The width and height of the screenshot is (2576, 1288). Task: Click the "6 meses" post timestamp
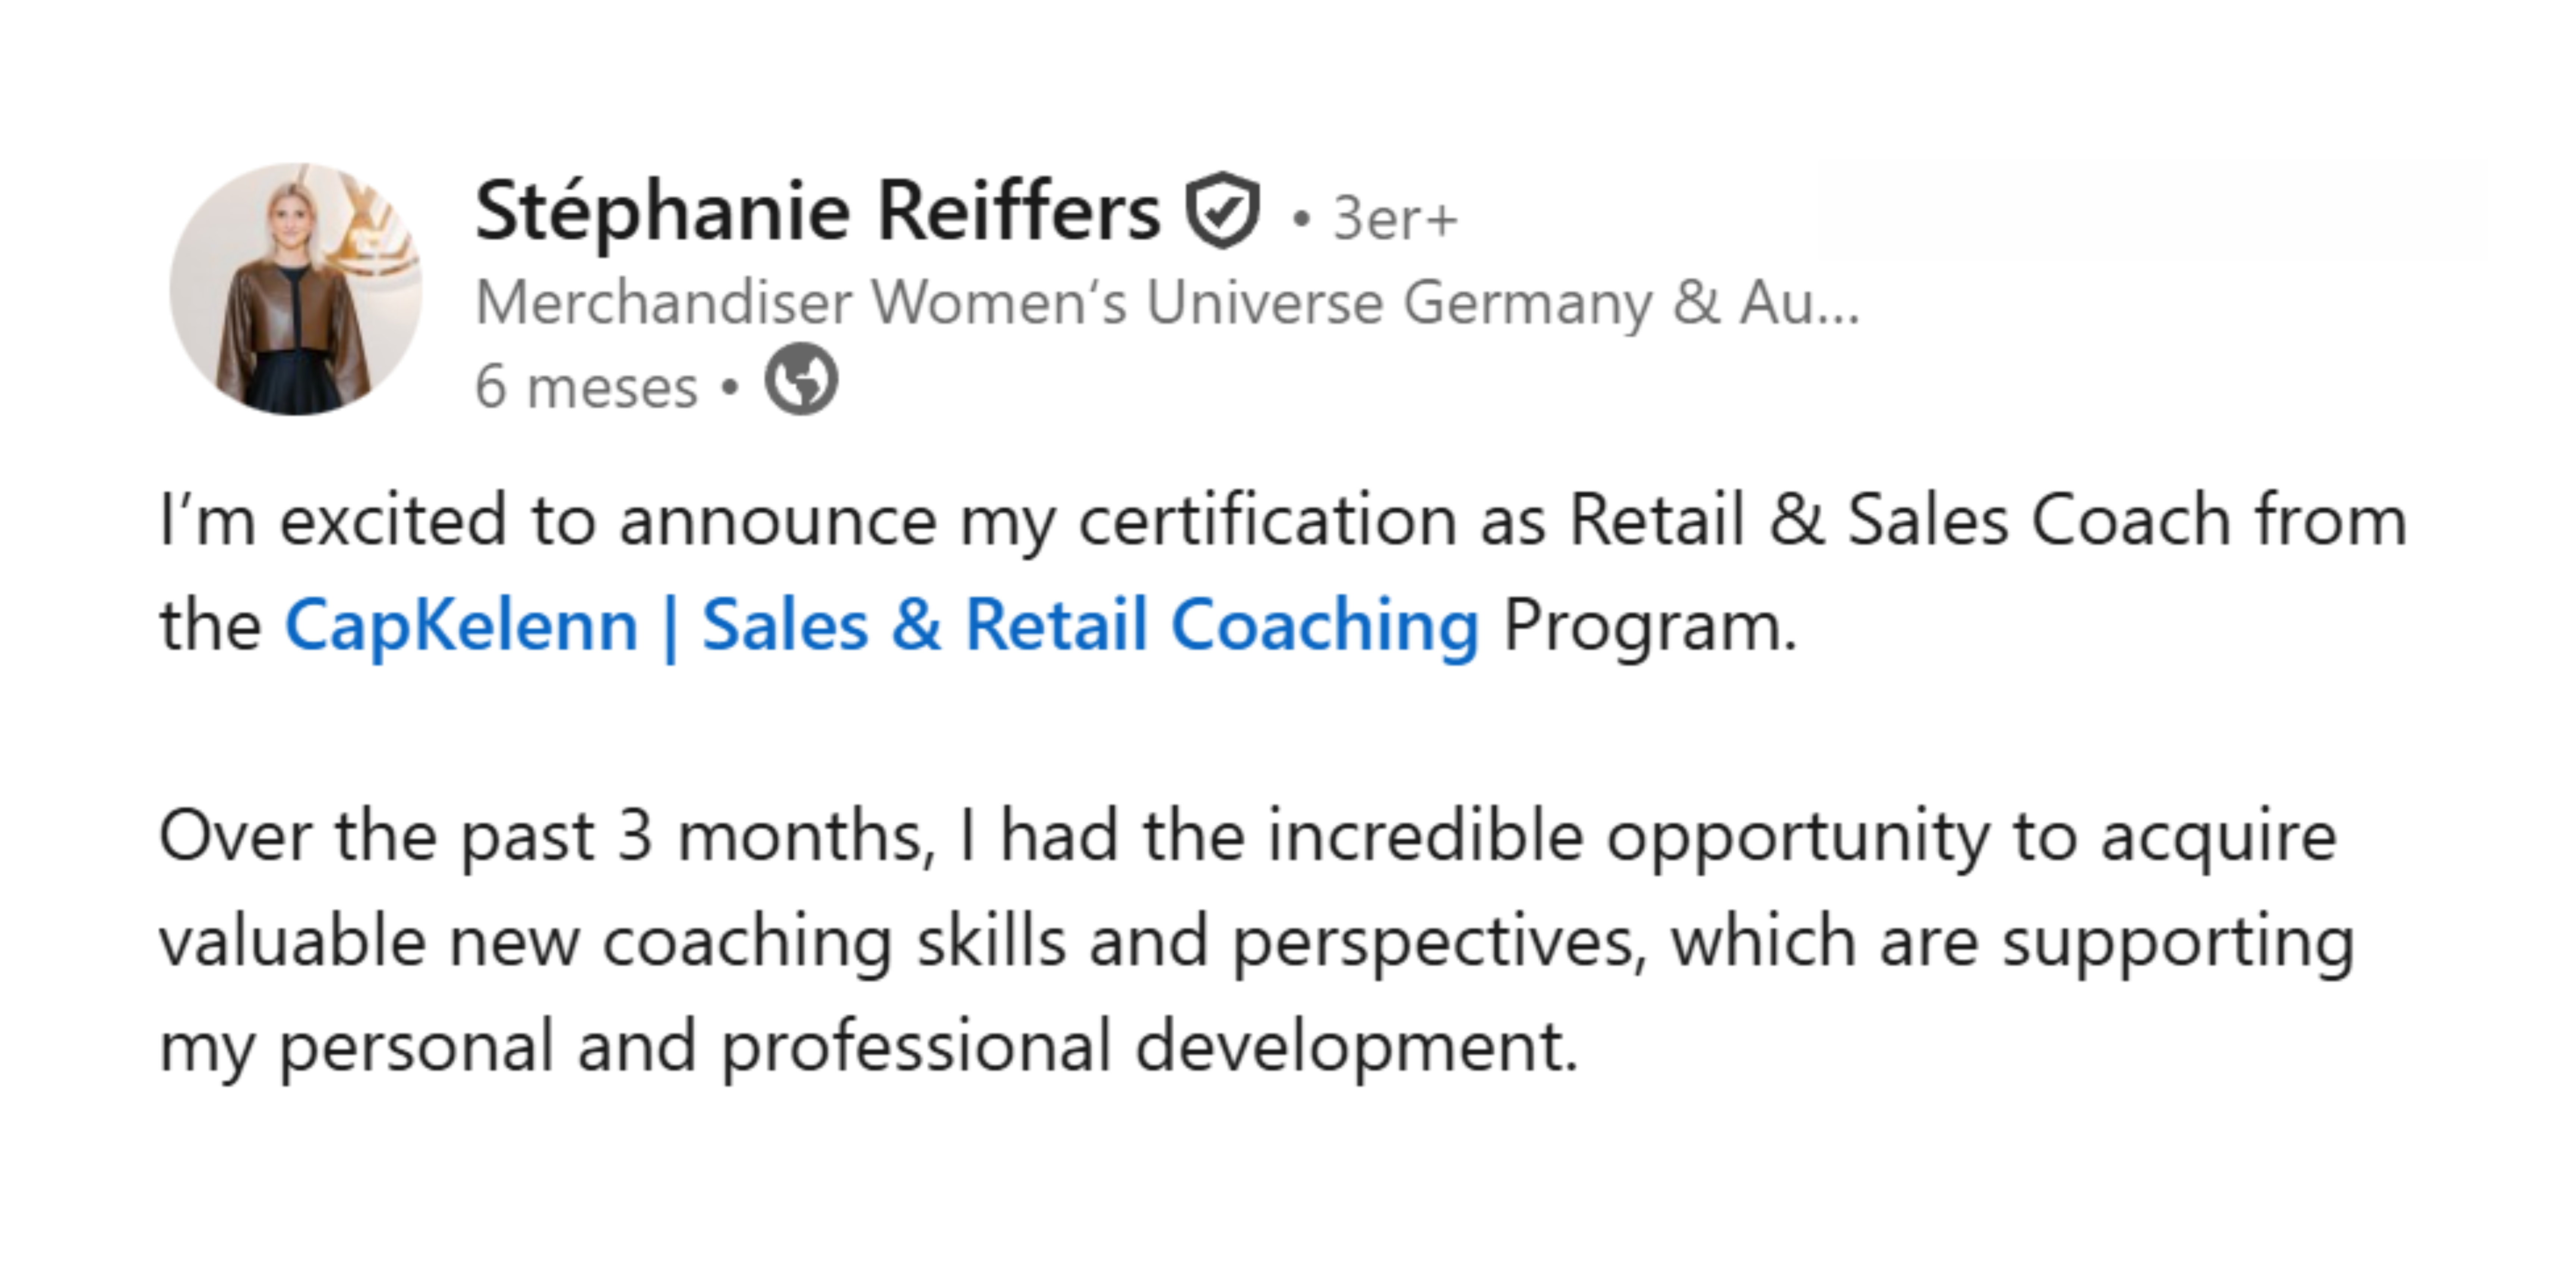coord(586,387)
